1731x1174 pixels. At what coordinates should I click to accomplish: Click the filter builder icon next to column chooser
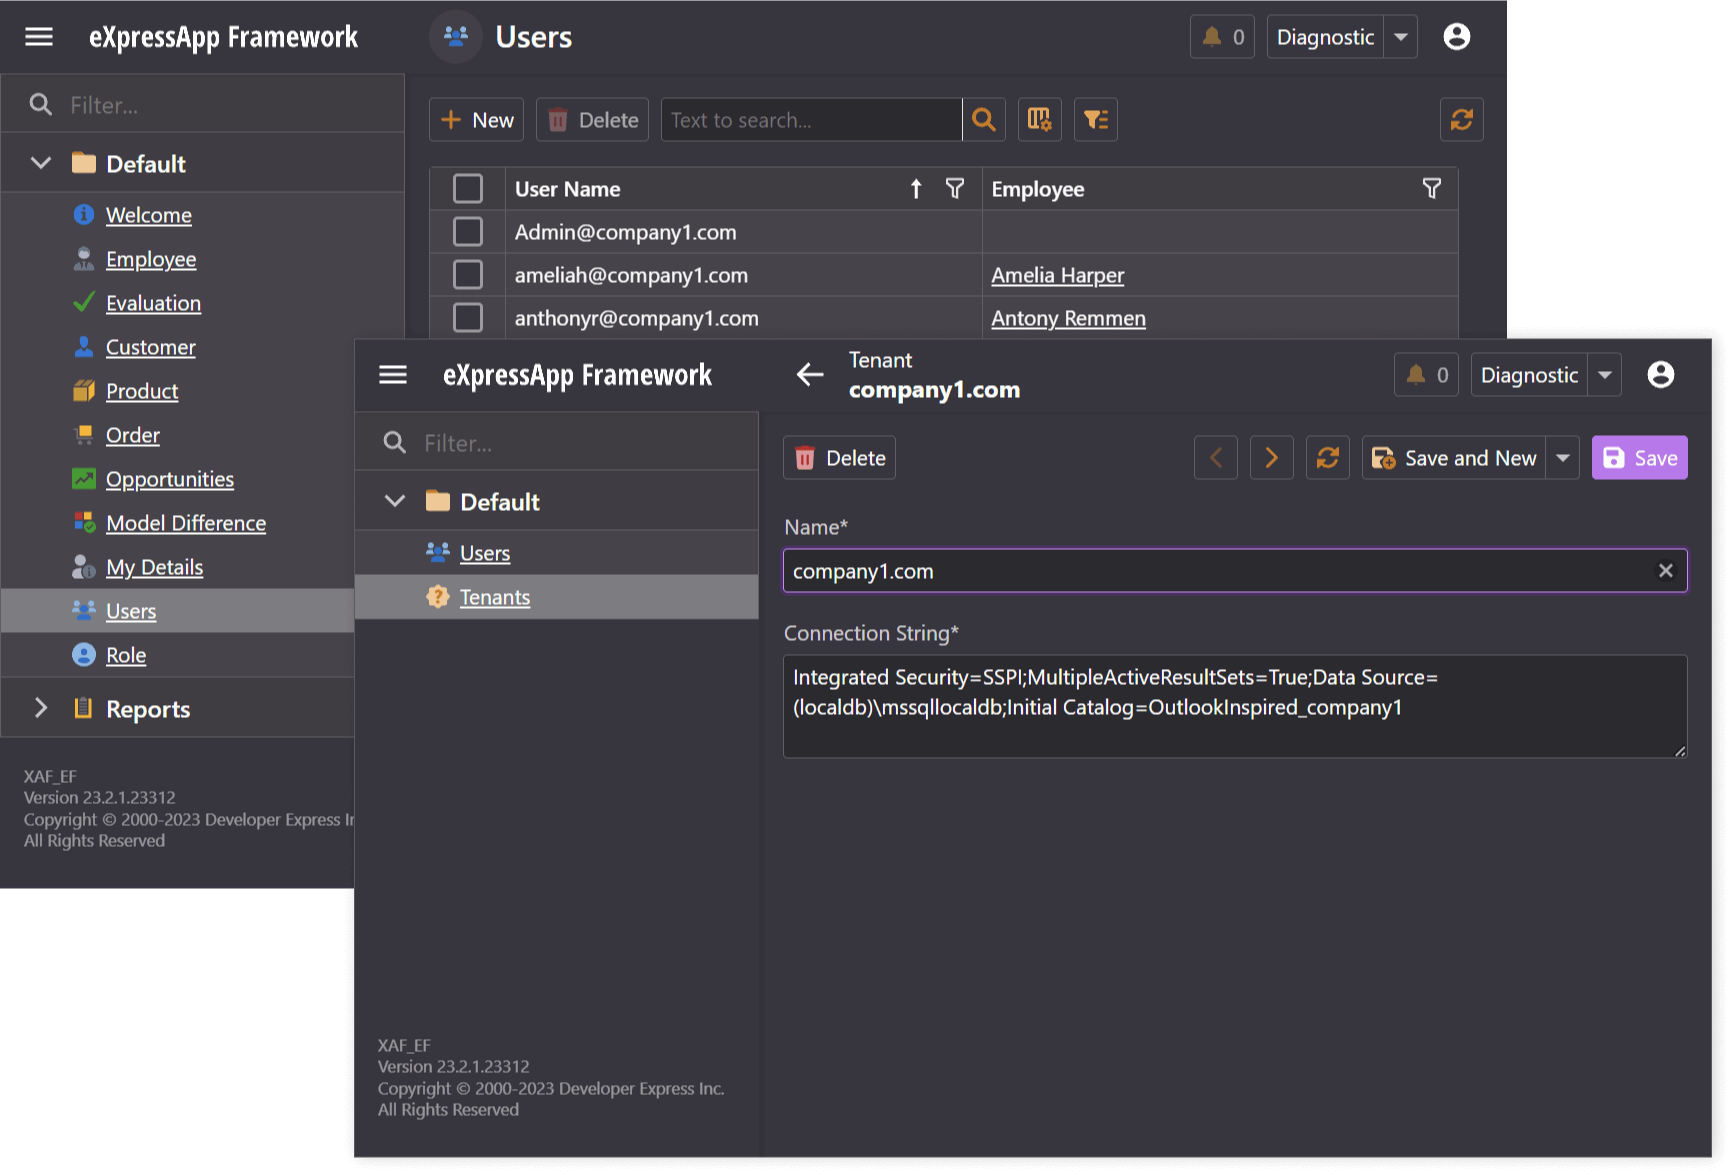(x=1095, y=119)
